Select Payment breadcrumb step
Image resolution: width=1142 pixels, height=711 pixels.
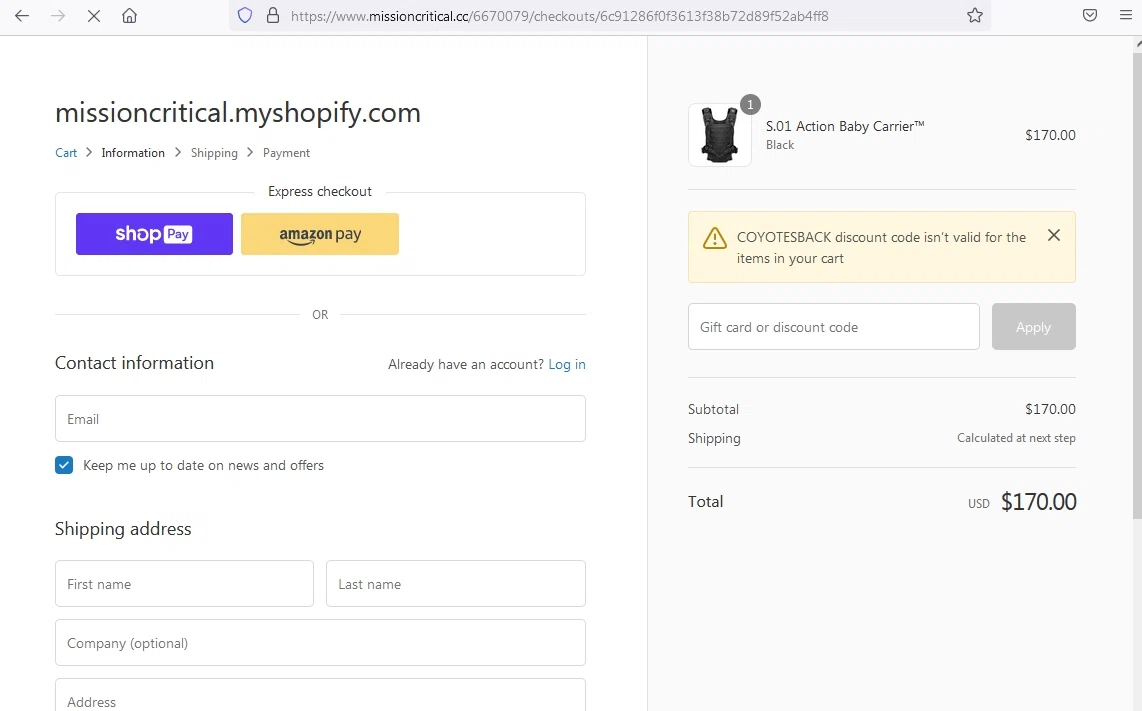[x=286, y=153]
